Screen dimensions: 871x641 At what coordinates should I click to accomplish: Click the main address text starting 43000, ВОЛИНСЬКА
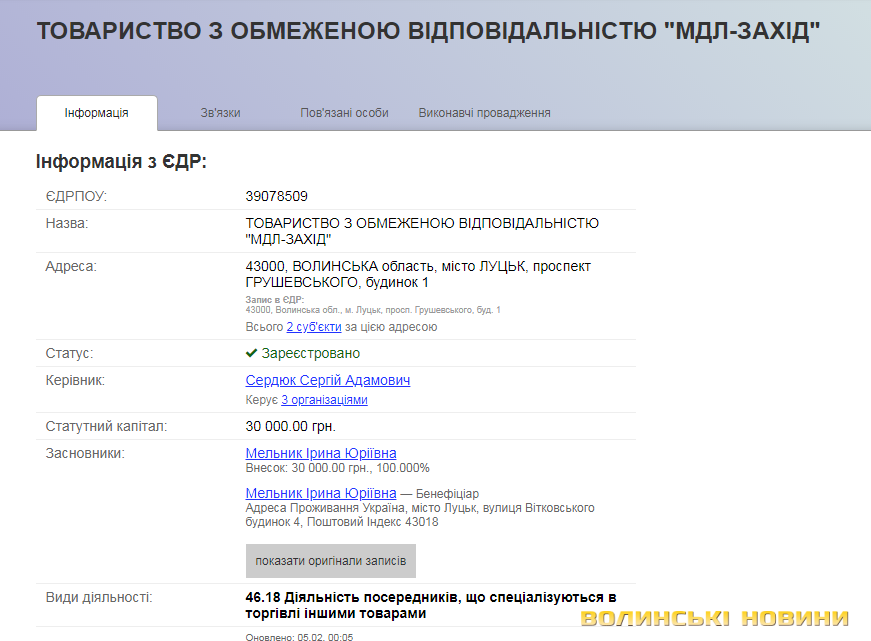click(417, 274)
